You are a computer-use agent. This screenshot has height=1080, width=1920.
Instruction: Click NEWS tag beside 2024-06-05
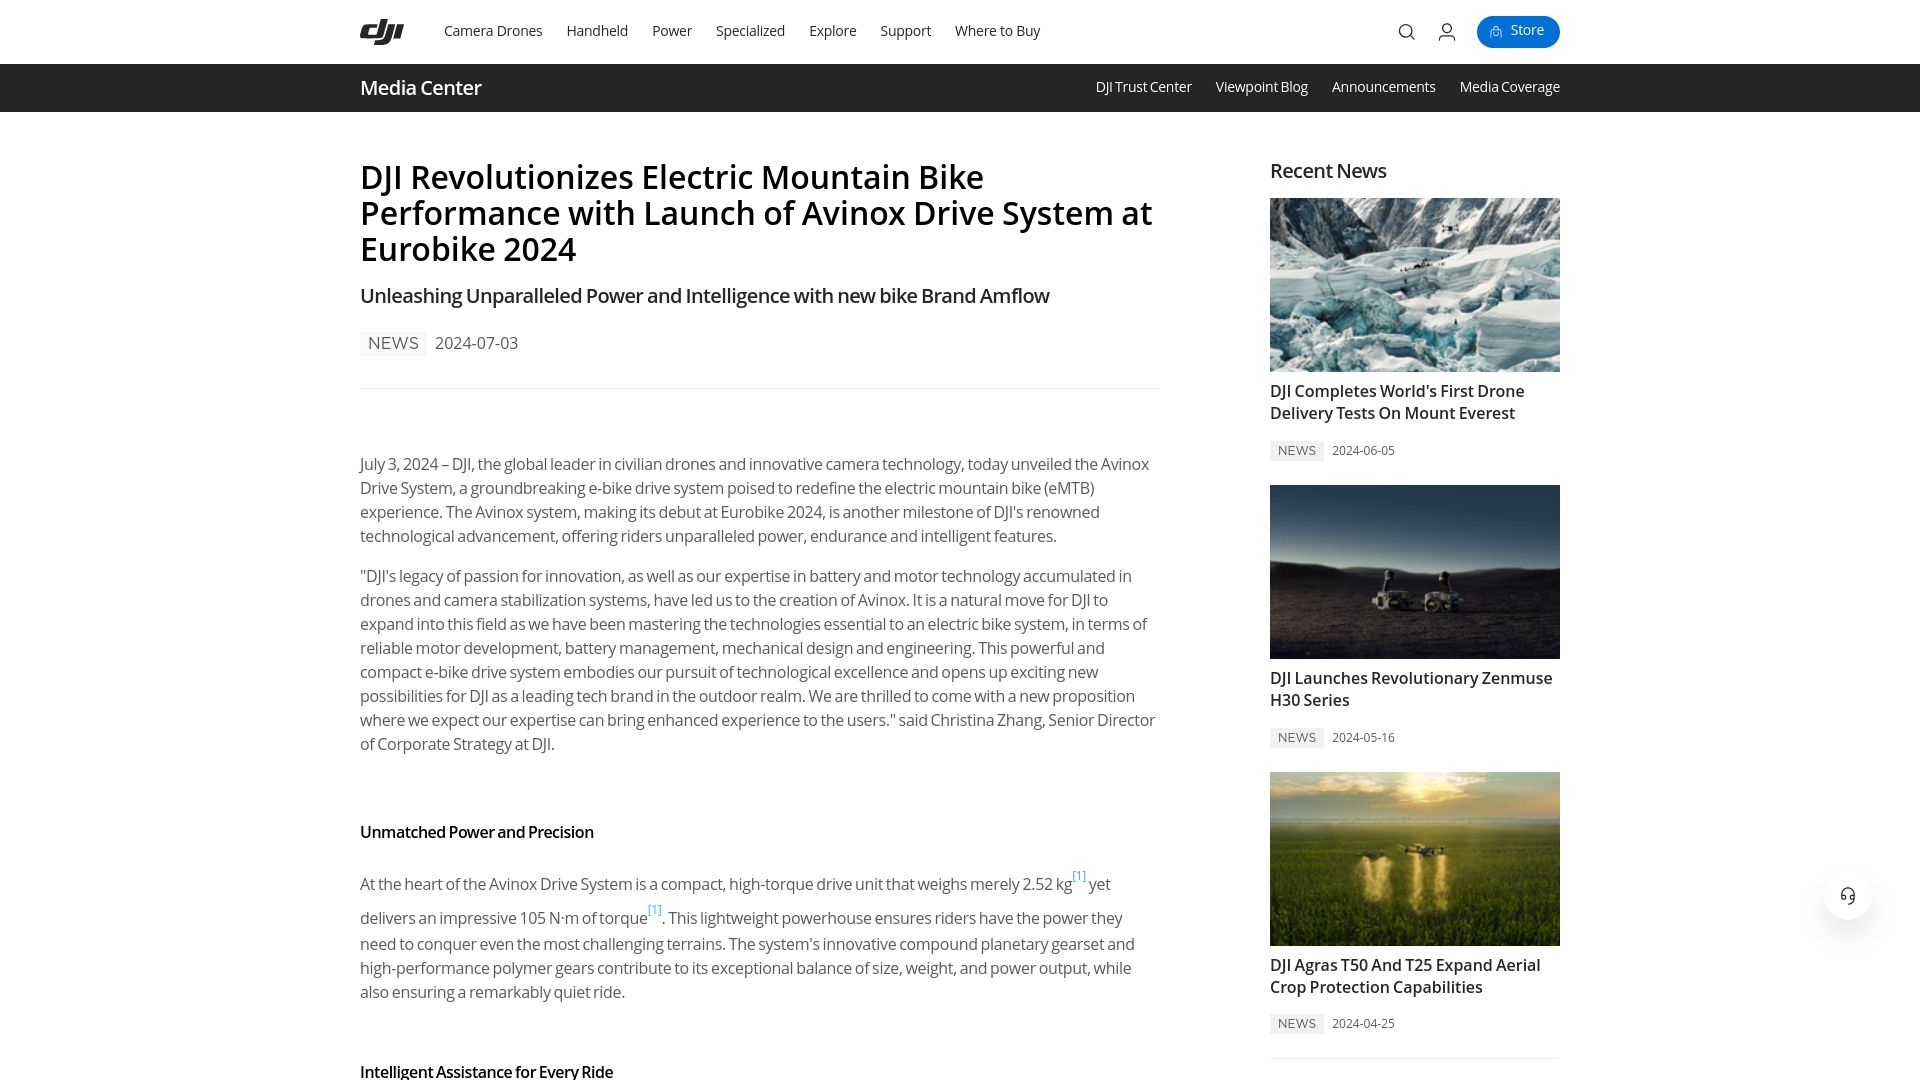pos(1296,451)
